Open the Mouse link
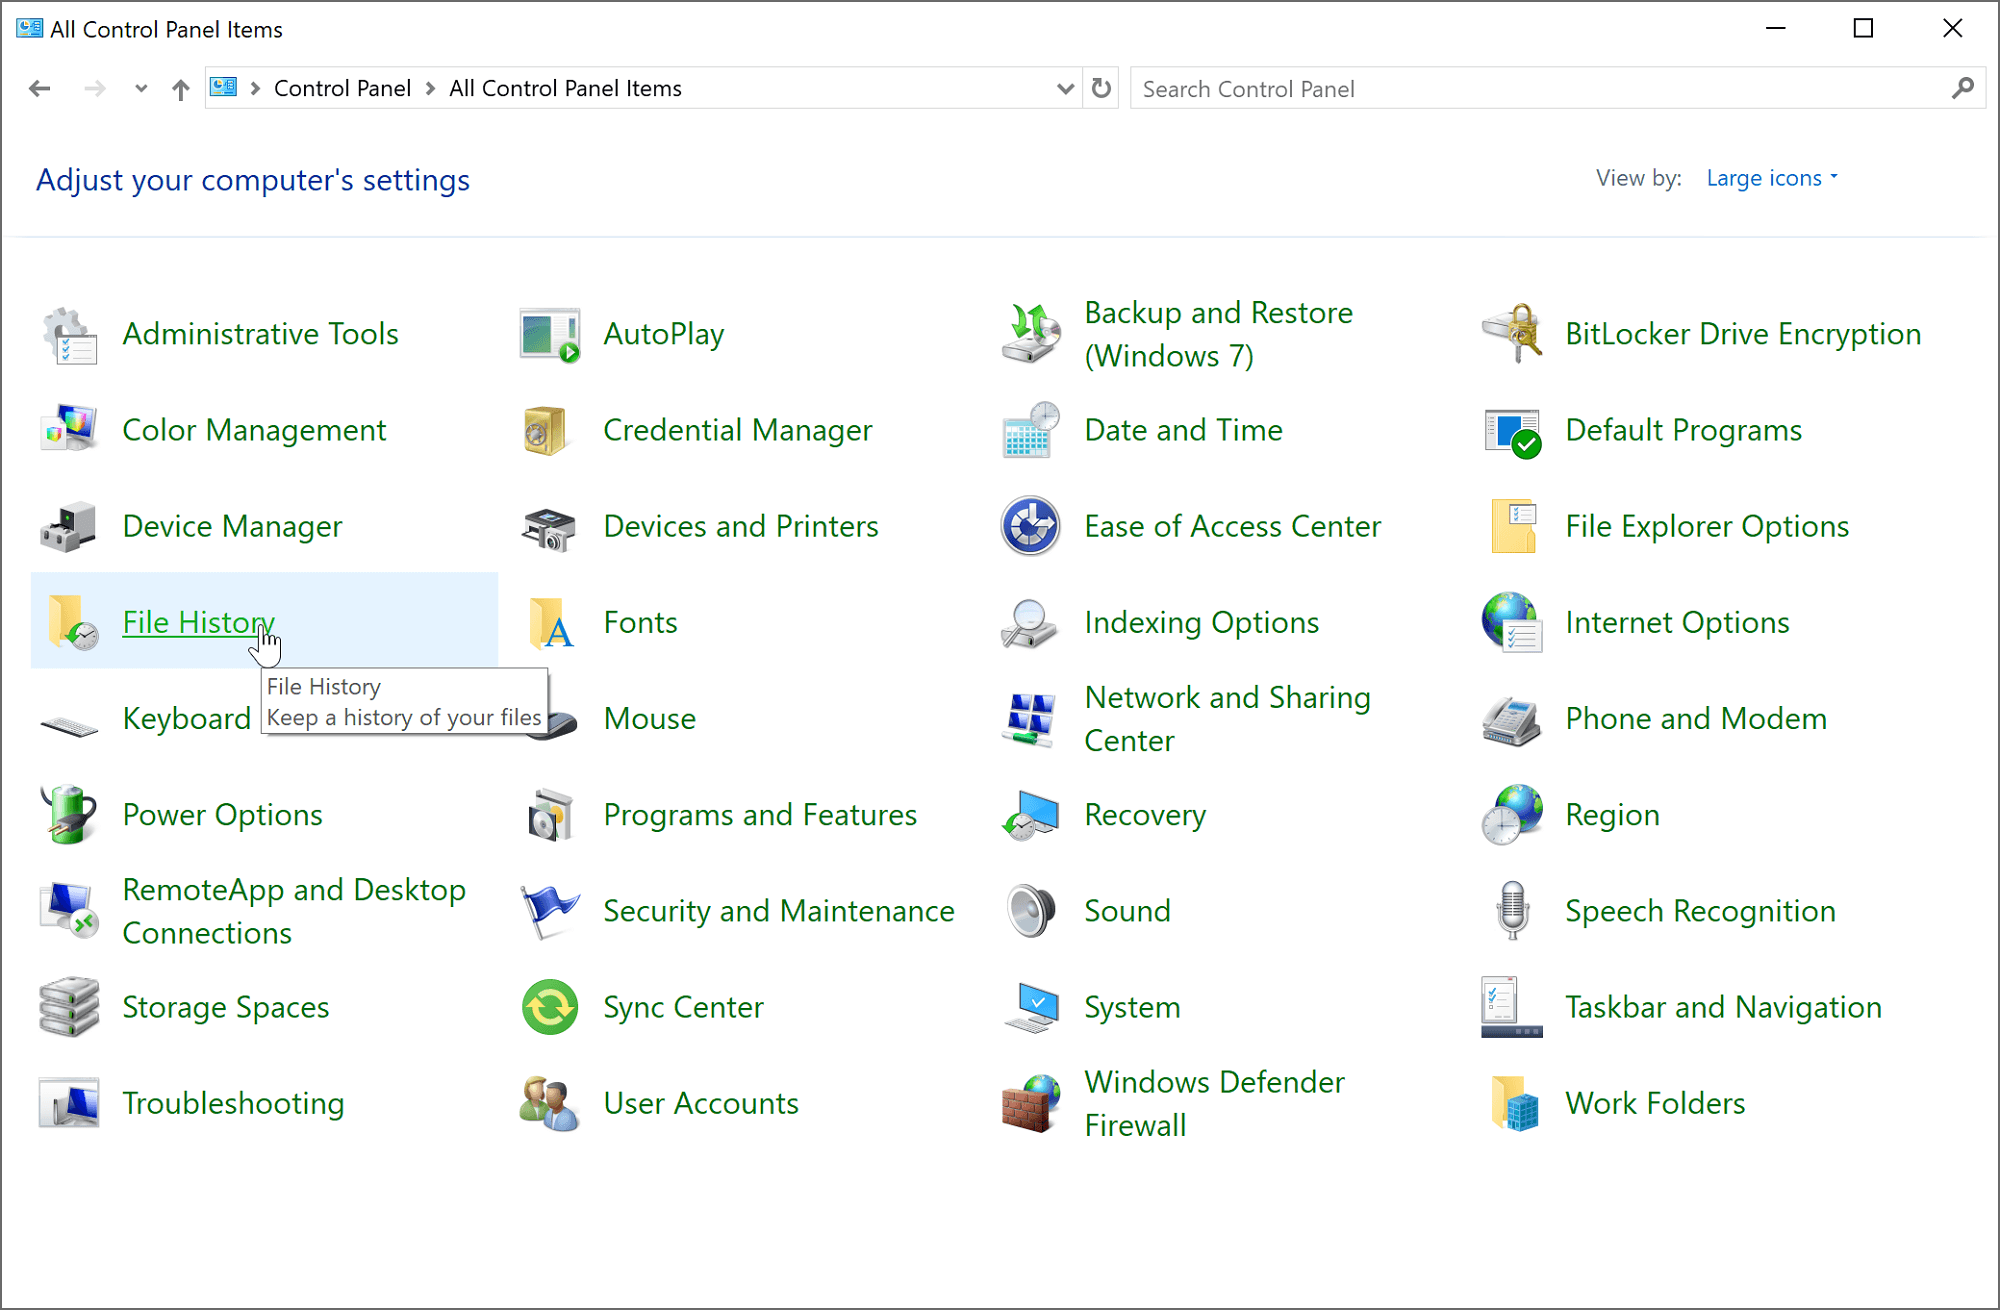Screen dimensions: 2000x1310 [x=650, y=719]
